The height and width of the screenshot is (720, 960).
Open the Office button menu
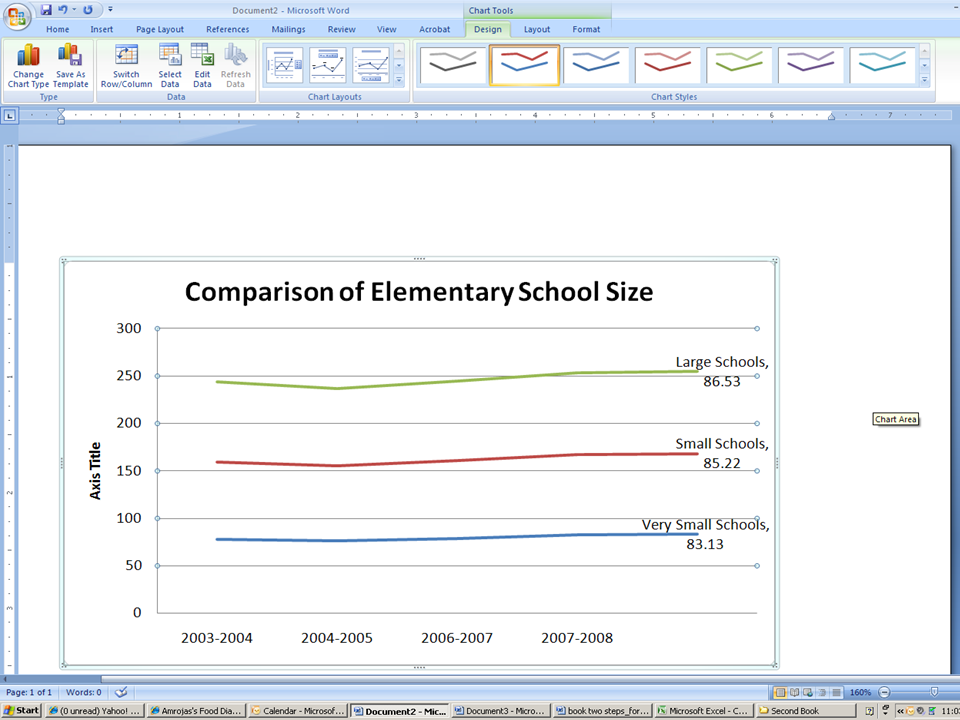coord(17,16)
